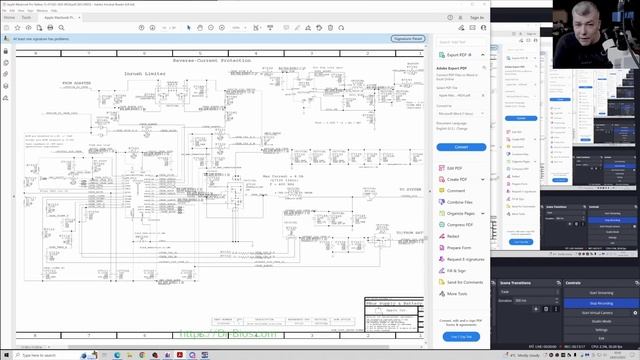Open the notifications bell in Acrobat
Image resolution: width=640 pixels, height=360 pixels.
(x=460, y=18)
